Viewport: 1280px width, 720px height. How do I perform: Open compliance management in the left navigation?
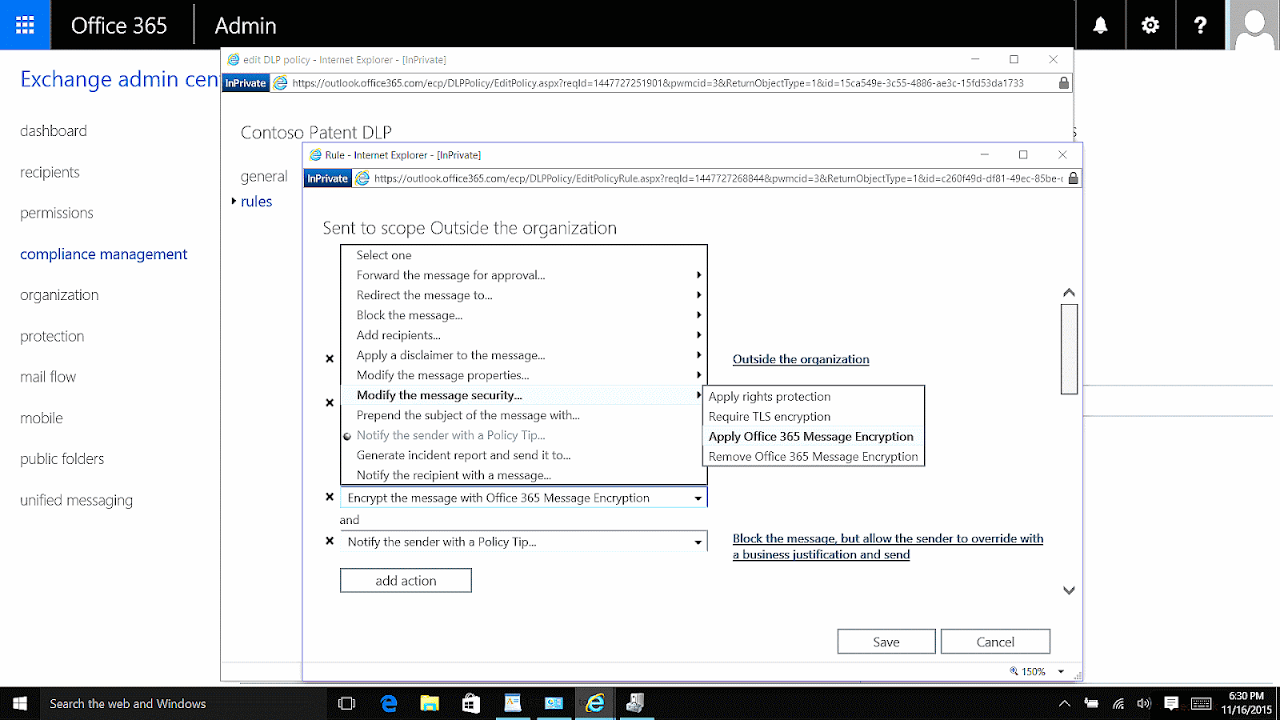click(x=104, y=254)
